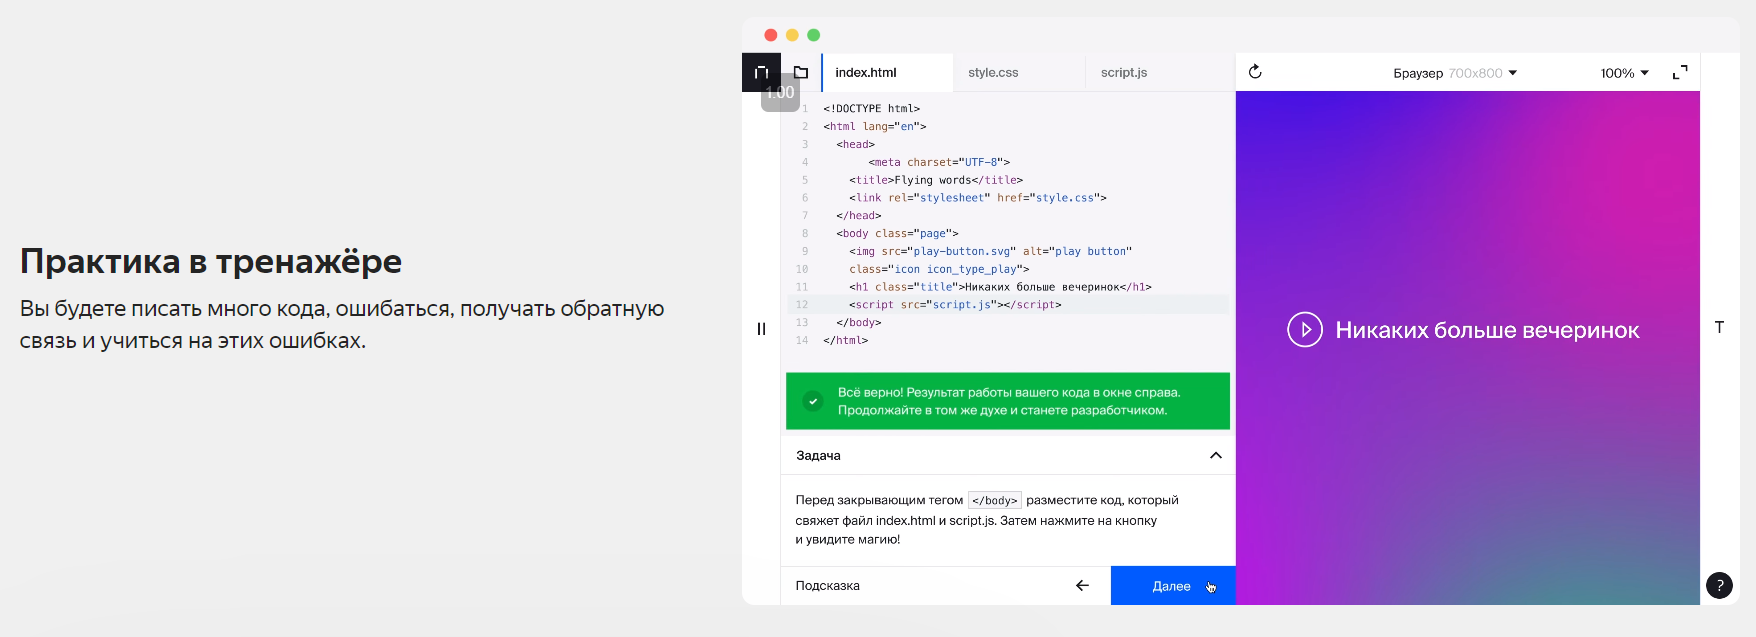Click the '<link rel="stylesheet"' code line
The height and width of the screenshot is (637, 1756).
[x=978, y=198]
